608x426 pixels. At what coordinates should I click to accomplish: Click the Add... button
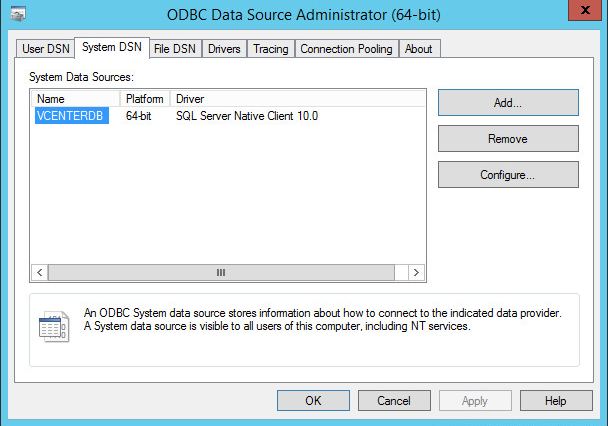pyautogui.click(x=508, y=102)
